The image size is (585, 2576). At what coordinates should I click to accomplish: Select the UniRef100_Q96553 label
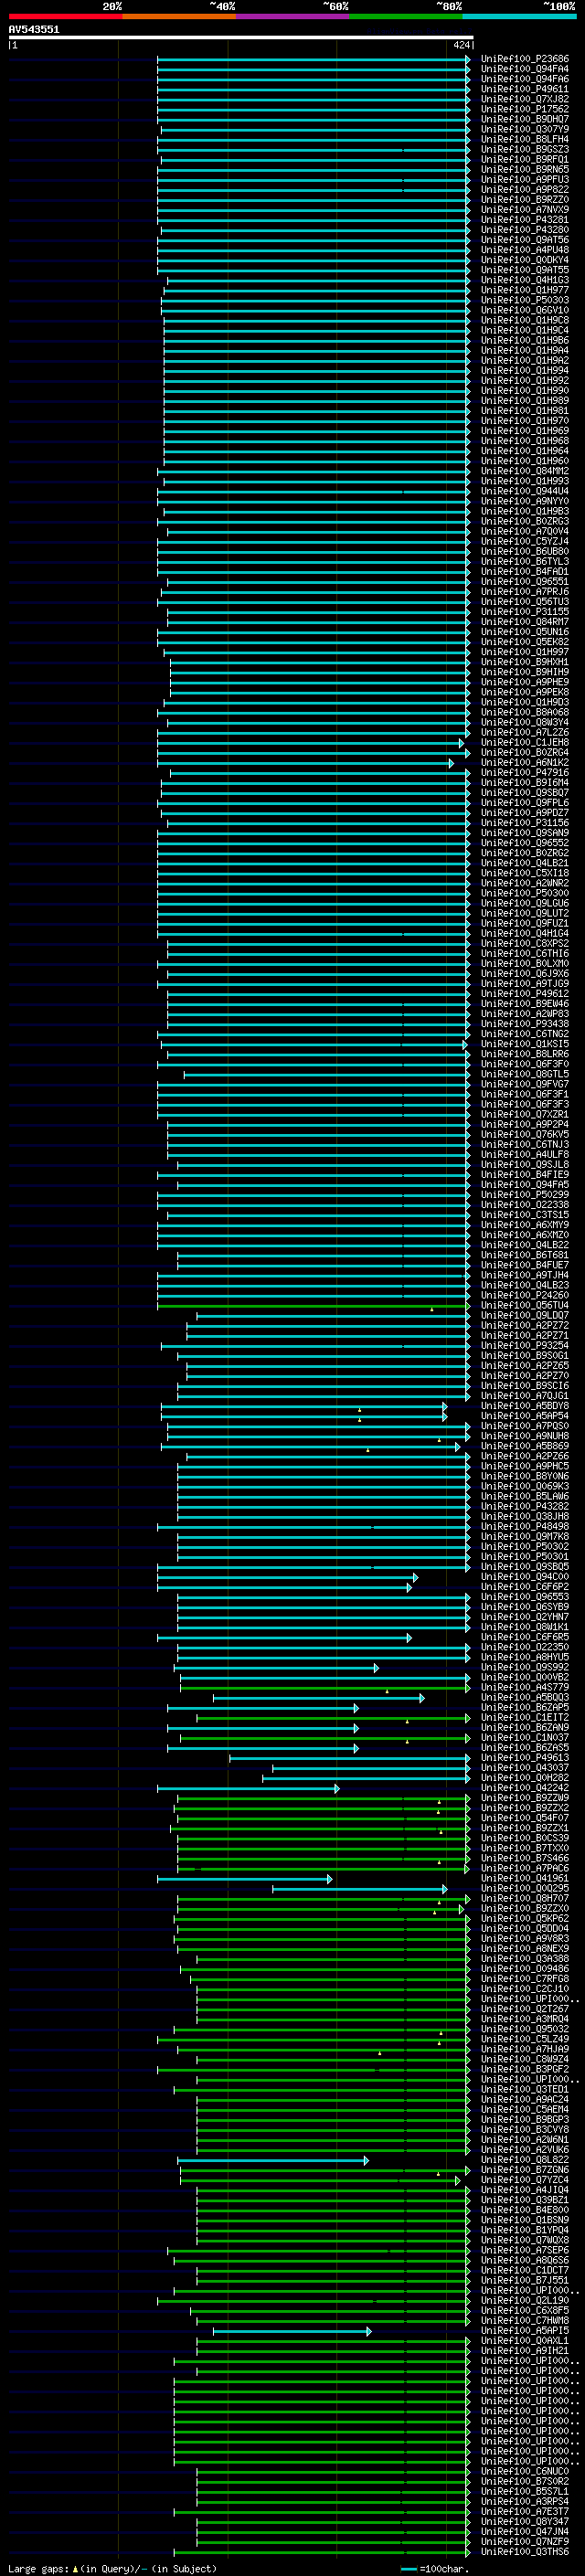tap(524, 1597)
